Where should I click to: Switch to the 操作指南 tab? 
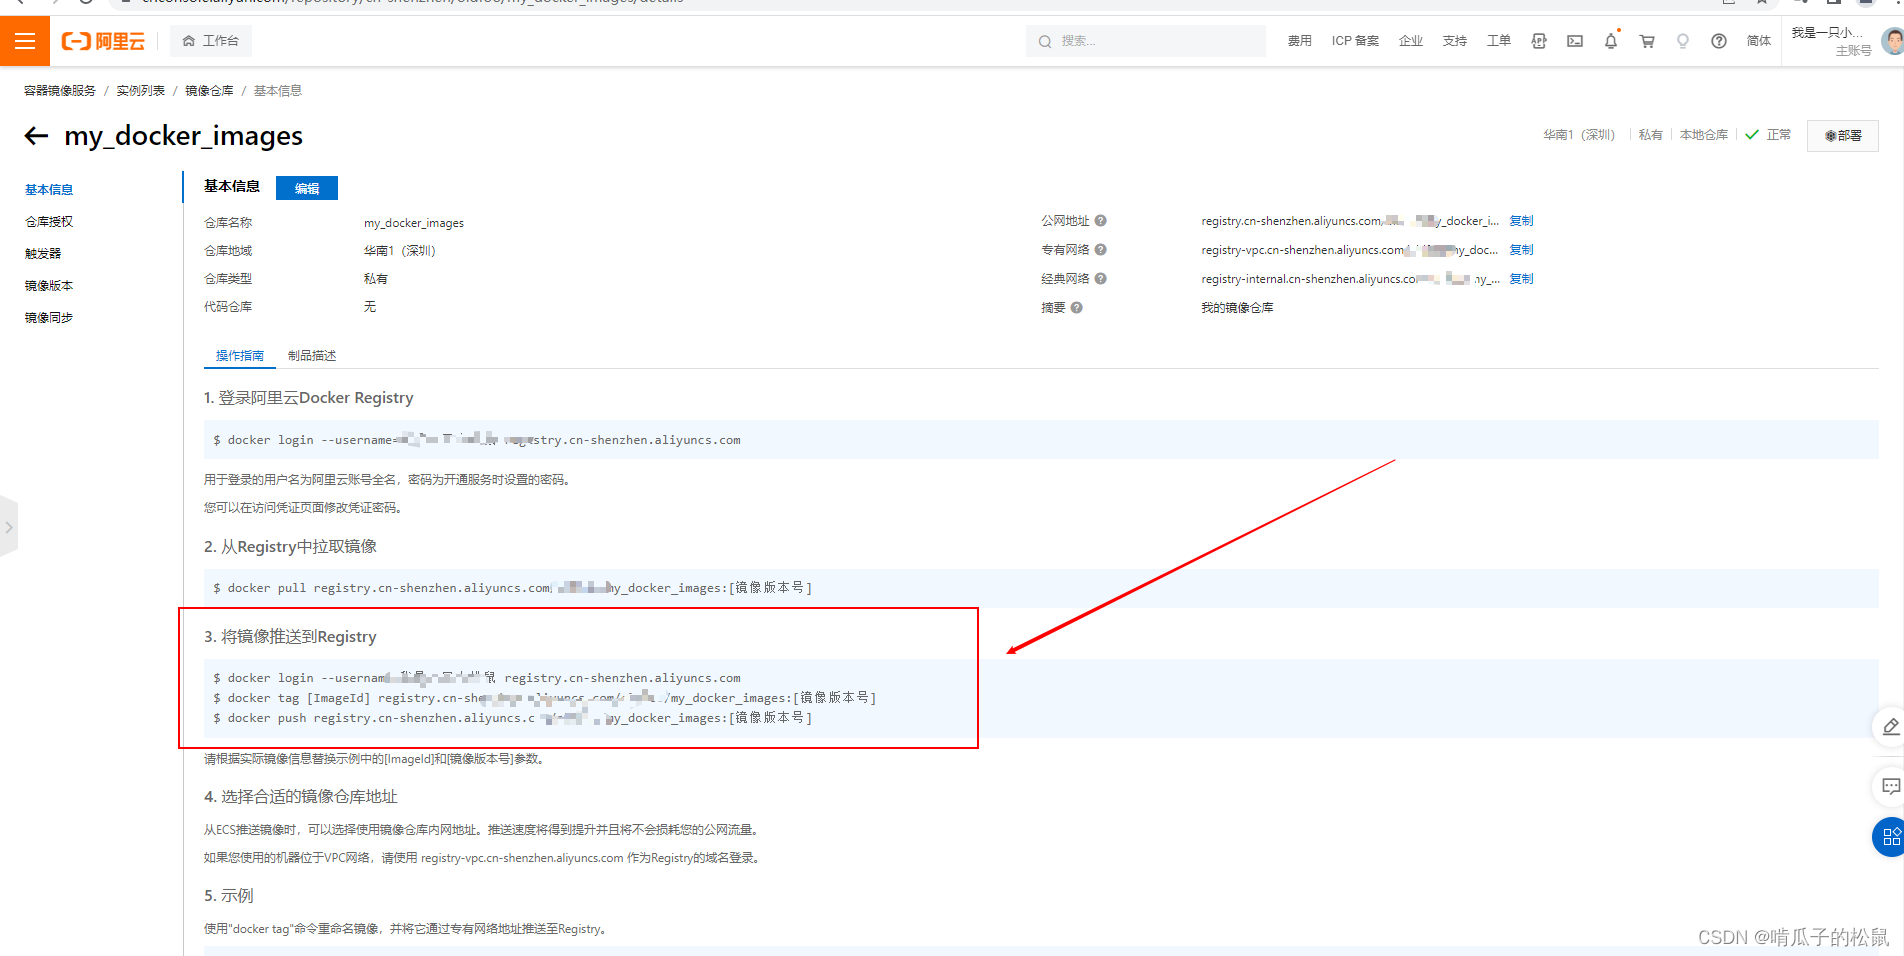pyautogui.click(x=240, y=356)
